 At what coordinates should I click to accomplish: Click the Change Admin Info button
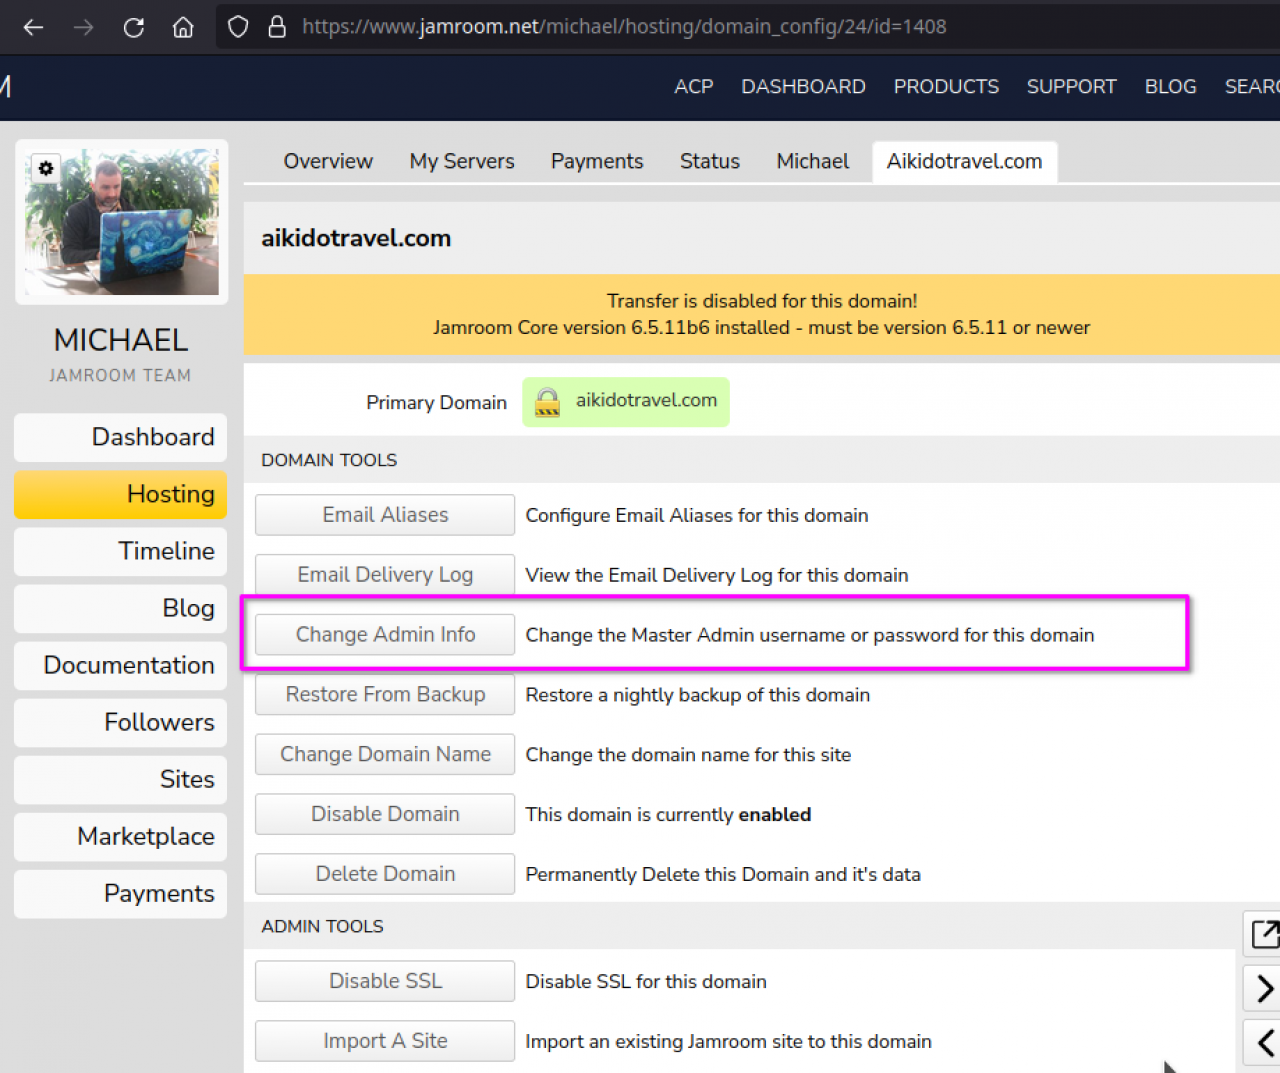tap(385, 634)
